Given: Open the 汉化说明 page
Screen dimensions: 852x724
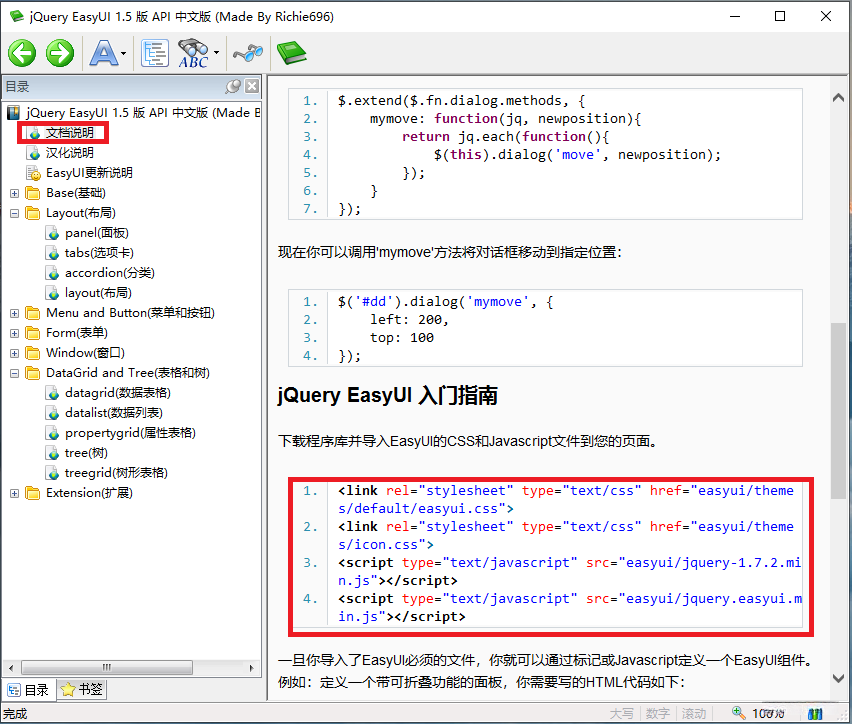Looking at the screenshot, I should (x=70, y=153).
